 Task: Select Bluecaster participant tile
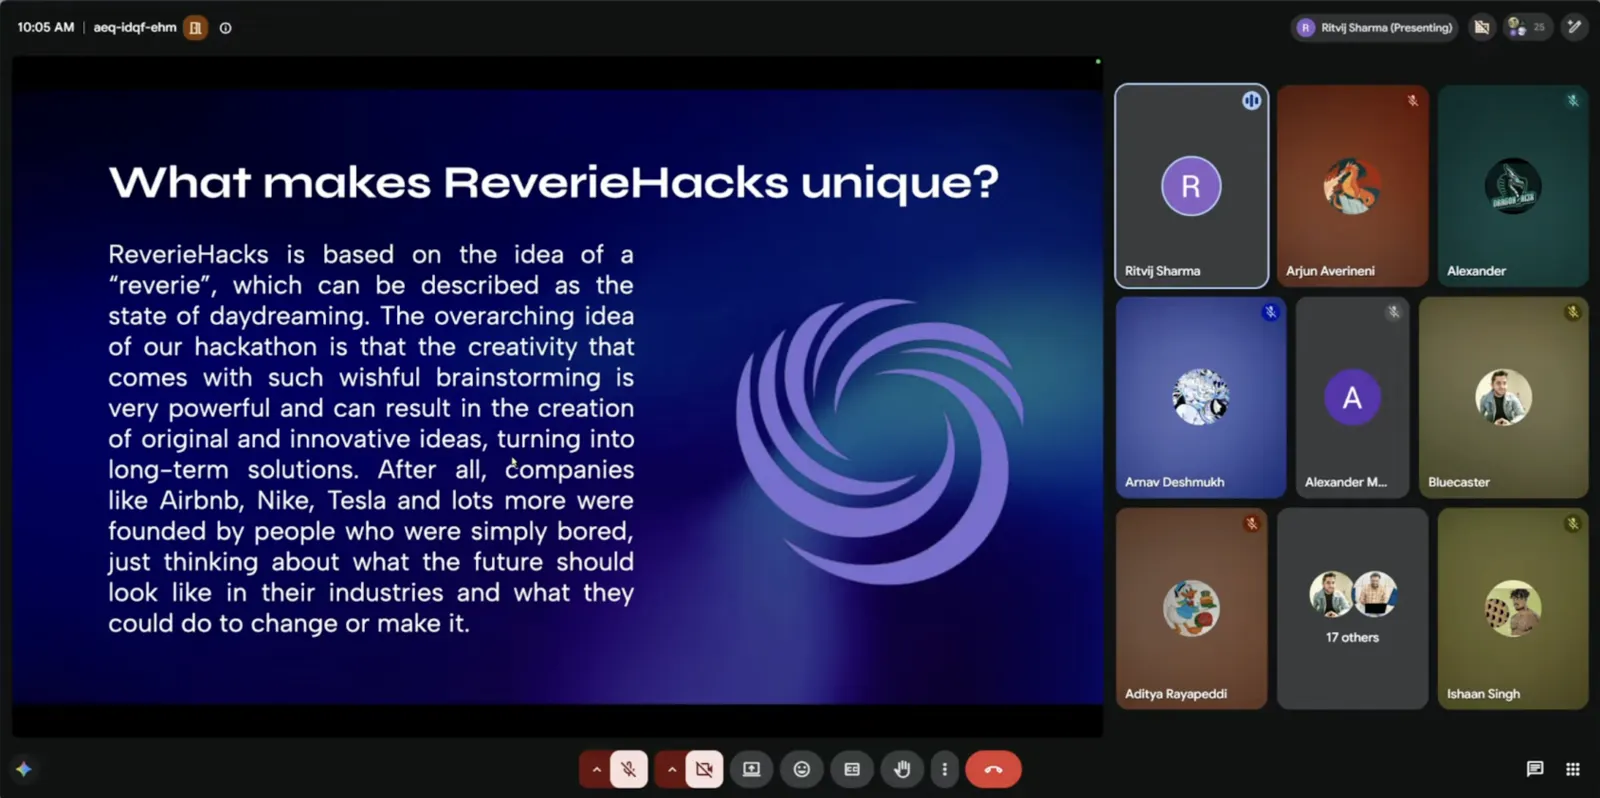pos(1503,397)
